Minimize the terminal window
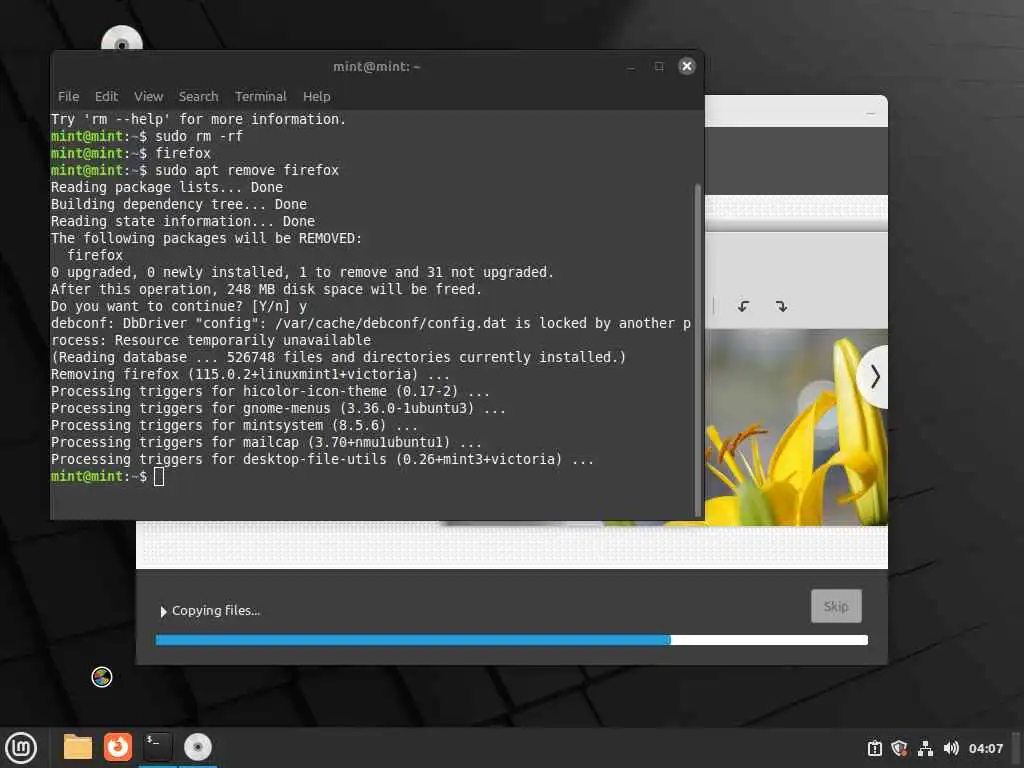The width and height of the screenshot is (1024, 768). [631, 67]
